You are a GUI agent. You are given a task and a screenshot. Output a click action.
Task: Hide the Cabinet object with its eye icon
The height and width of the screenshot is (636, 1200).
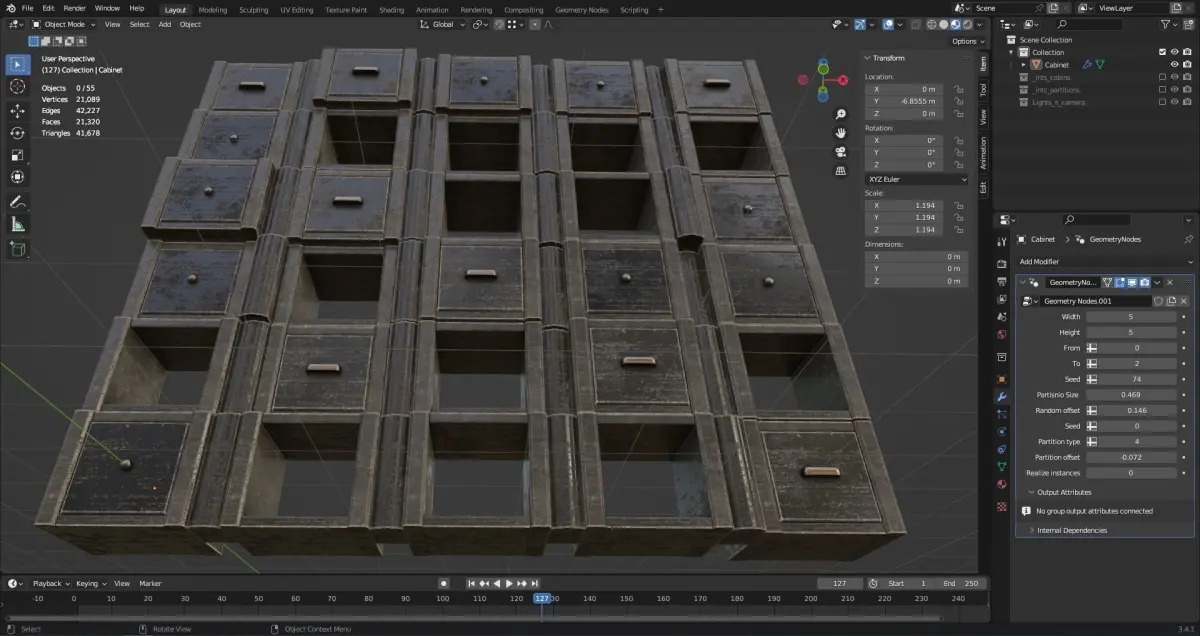(1175, 64)
